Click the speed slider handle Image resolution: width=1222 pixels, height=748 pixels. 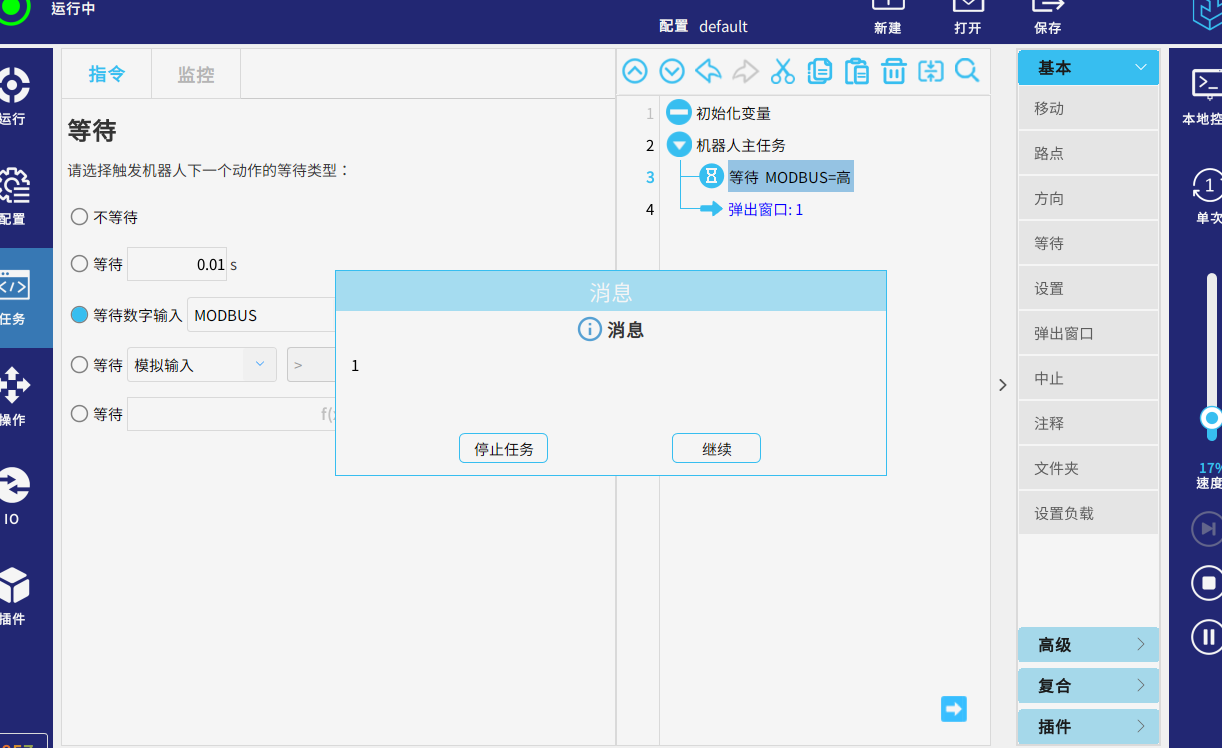[x=1212, y=417]
